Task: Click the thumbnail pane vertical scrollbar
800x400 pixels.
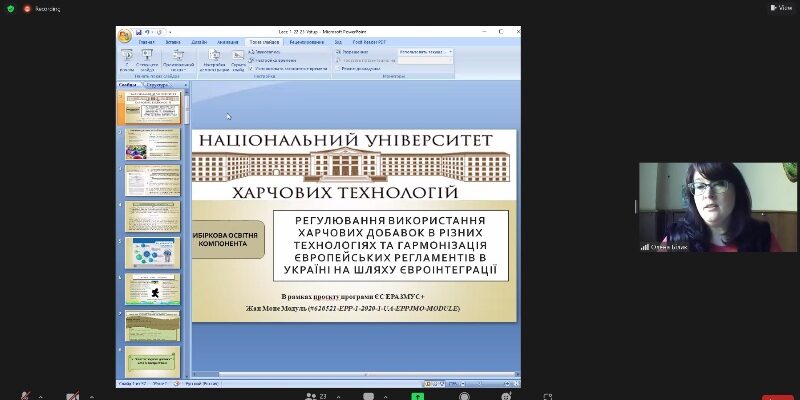Action: click(x=187, y=234)
